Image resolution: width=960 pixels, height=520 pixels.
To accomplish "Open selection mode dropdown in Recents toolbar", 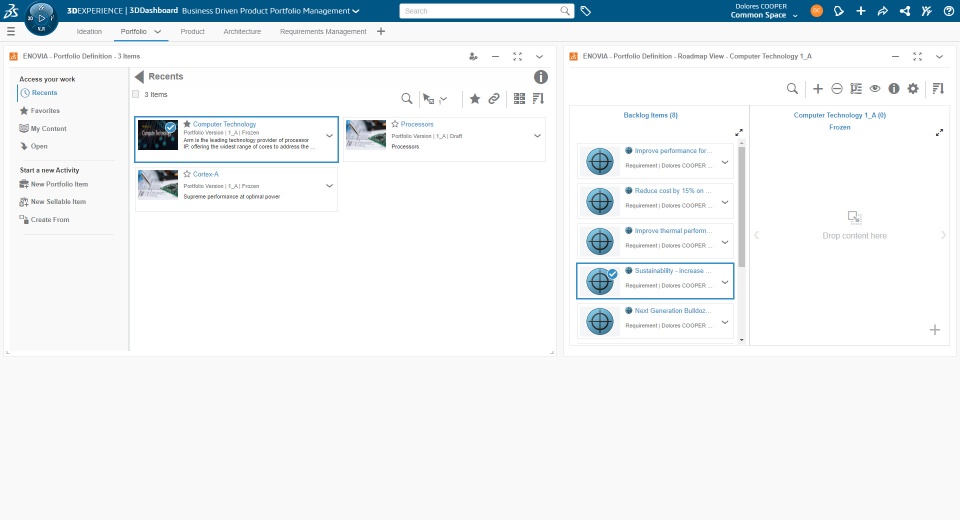I will click(444, 99).
